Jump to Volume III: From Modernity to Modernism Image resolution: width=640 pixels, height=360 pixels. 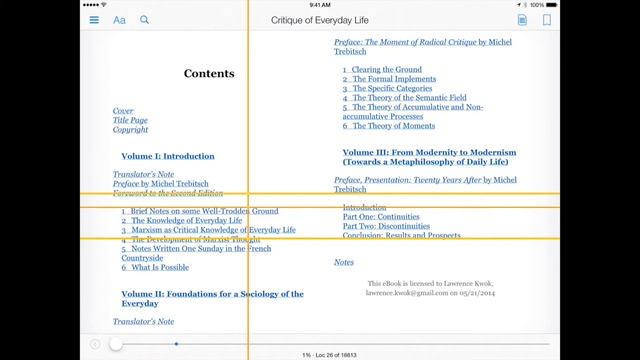pyautogui.click(x=429, y=157)
